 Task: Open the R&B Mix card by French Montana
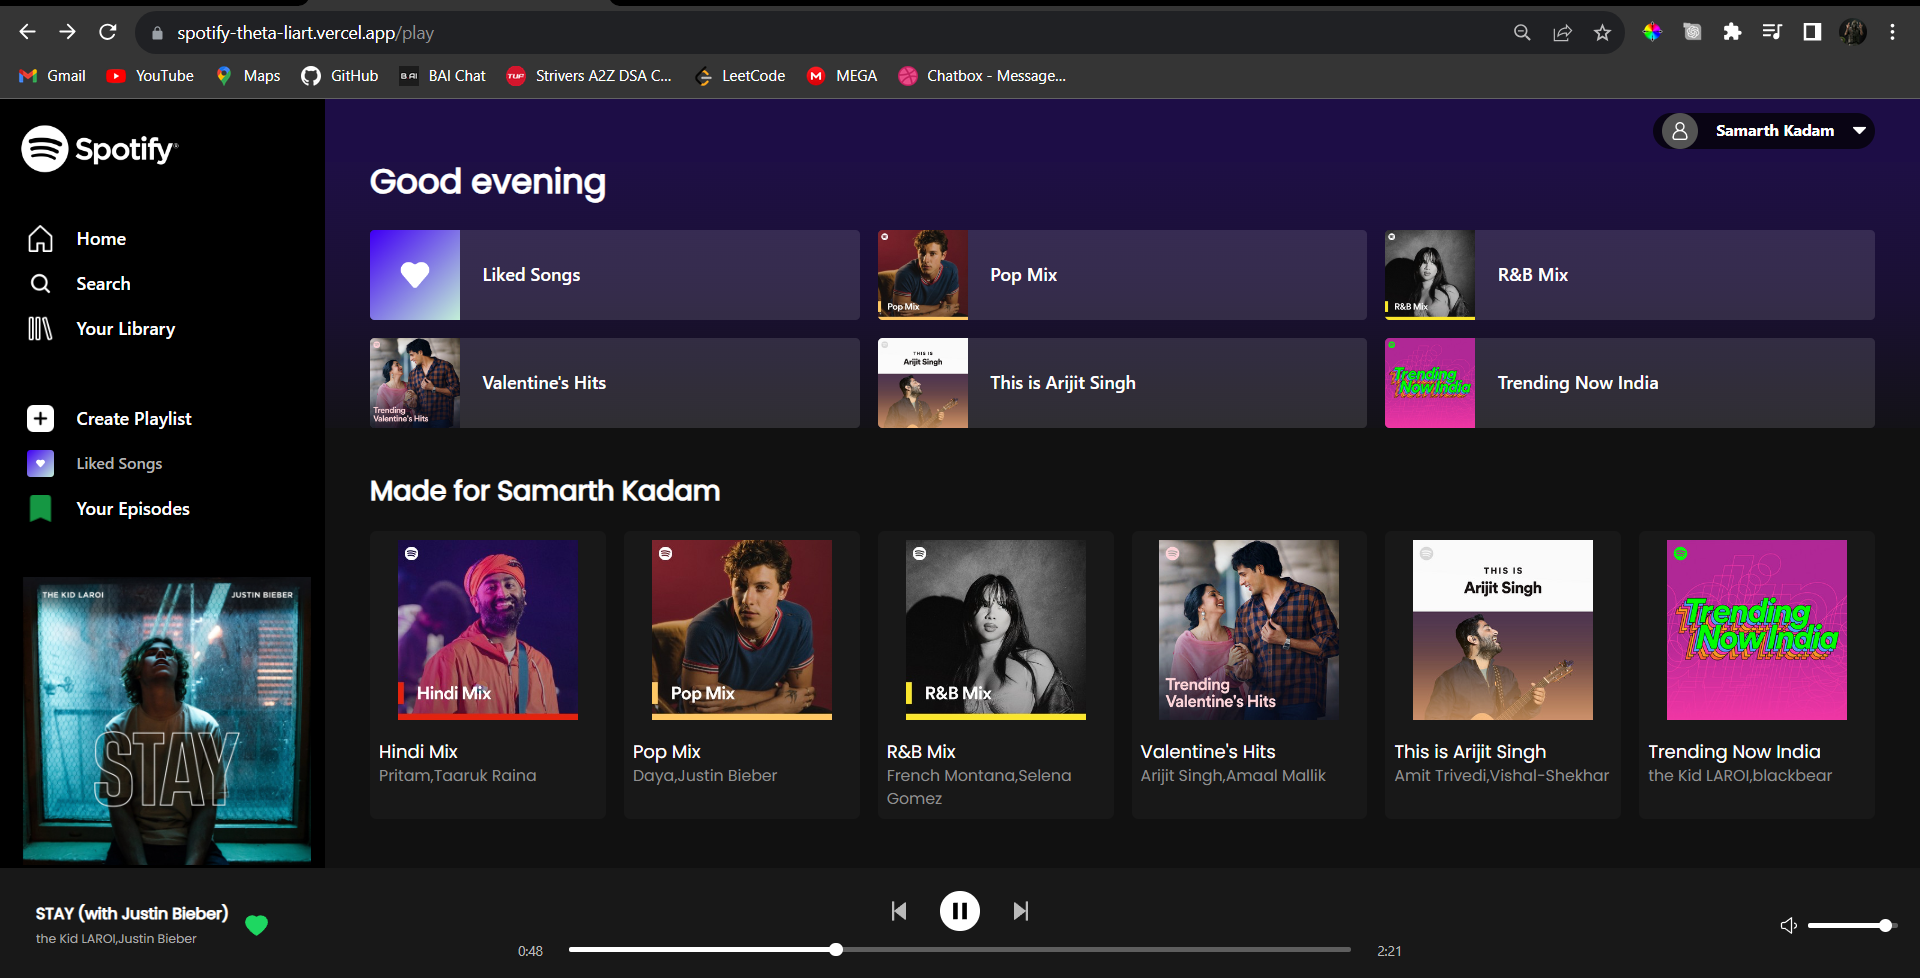click(996, 675)
